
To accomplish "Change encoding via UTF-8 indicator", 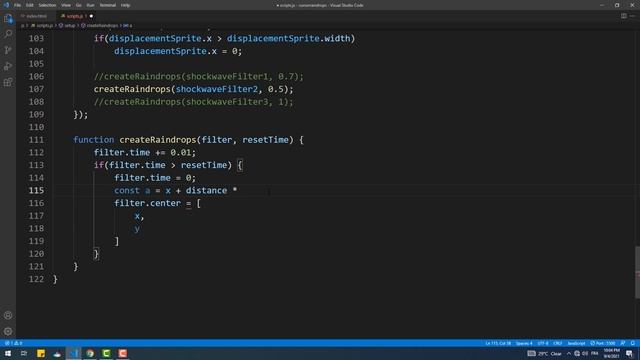I will pos(543,343).
